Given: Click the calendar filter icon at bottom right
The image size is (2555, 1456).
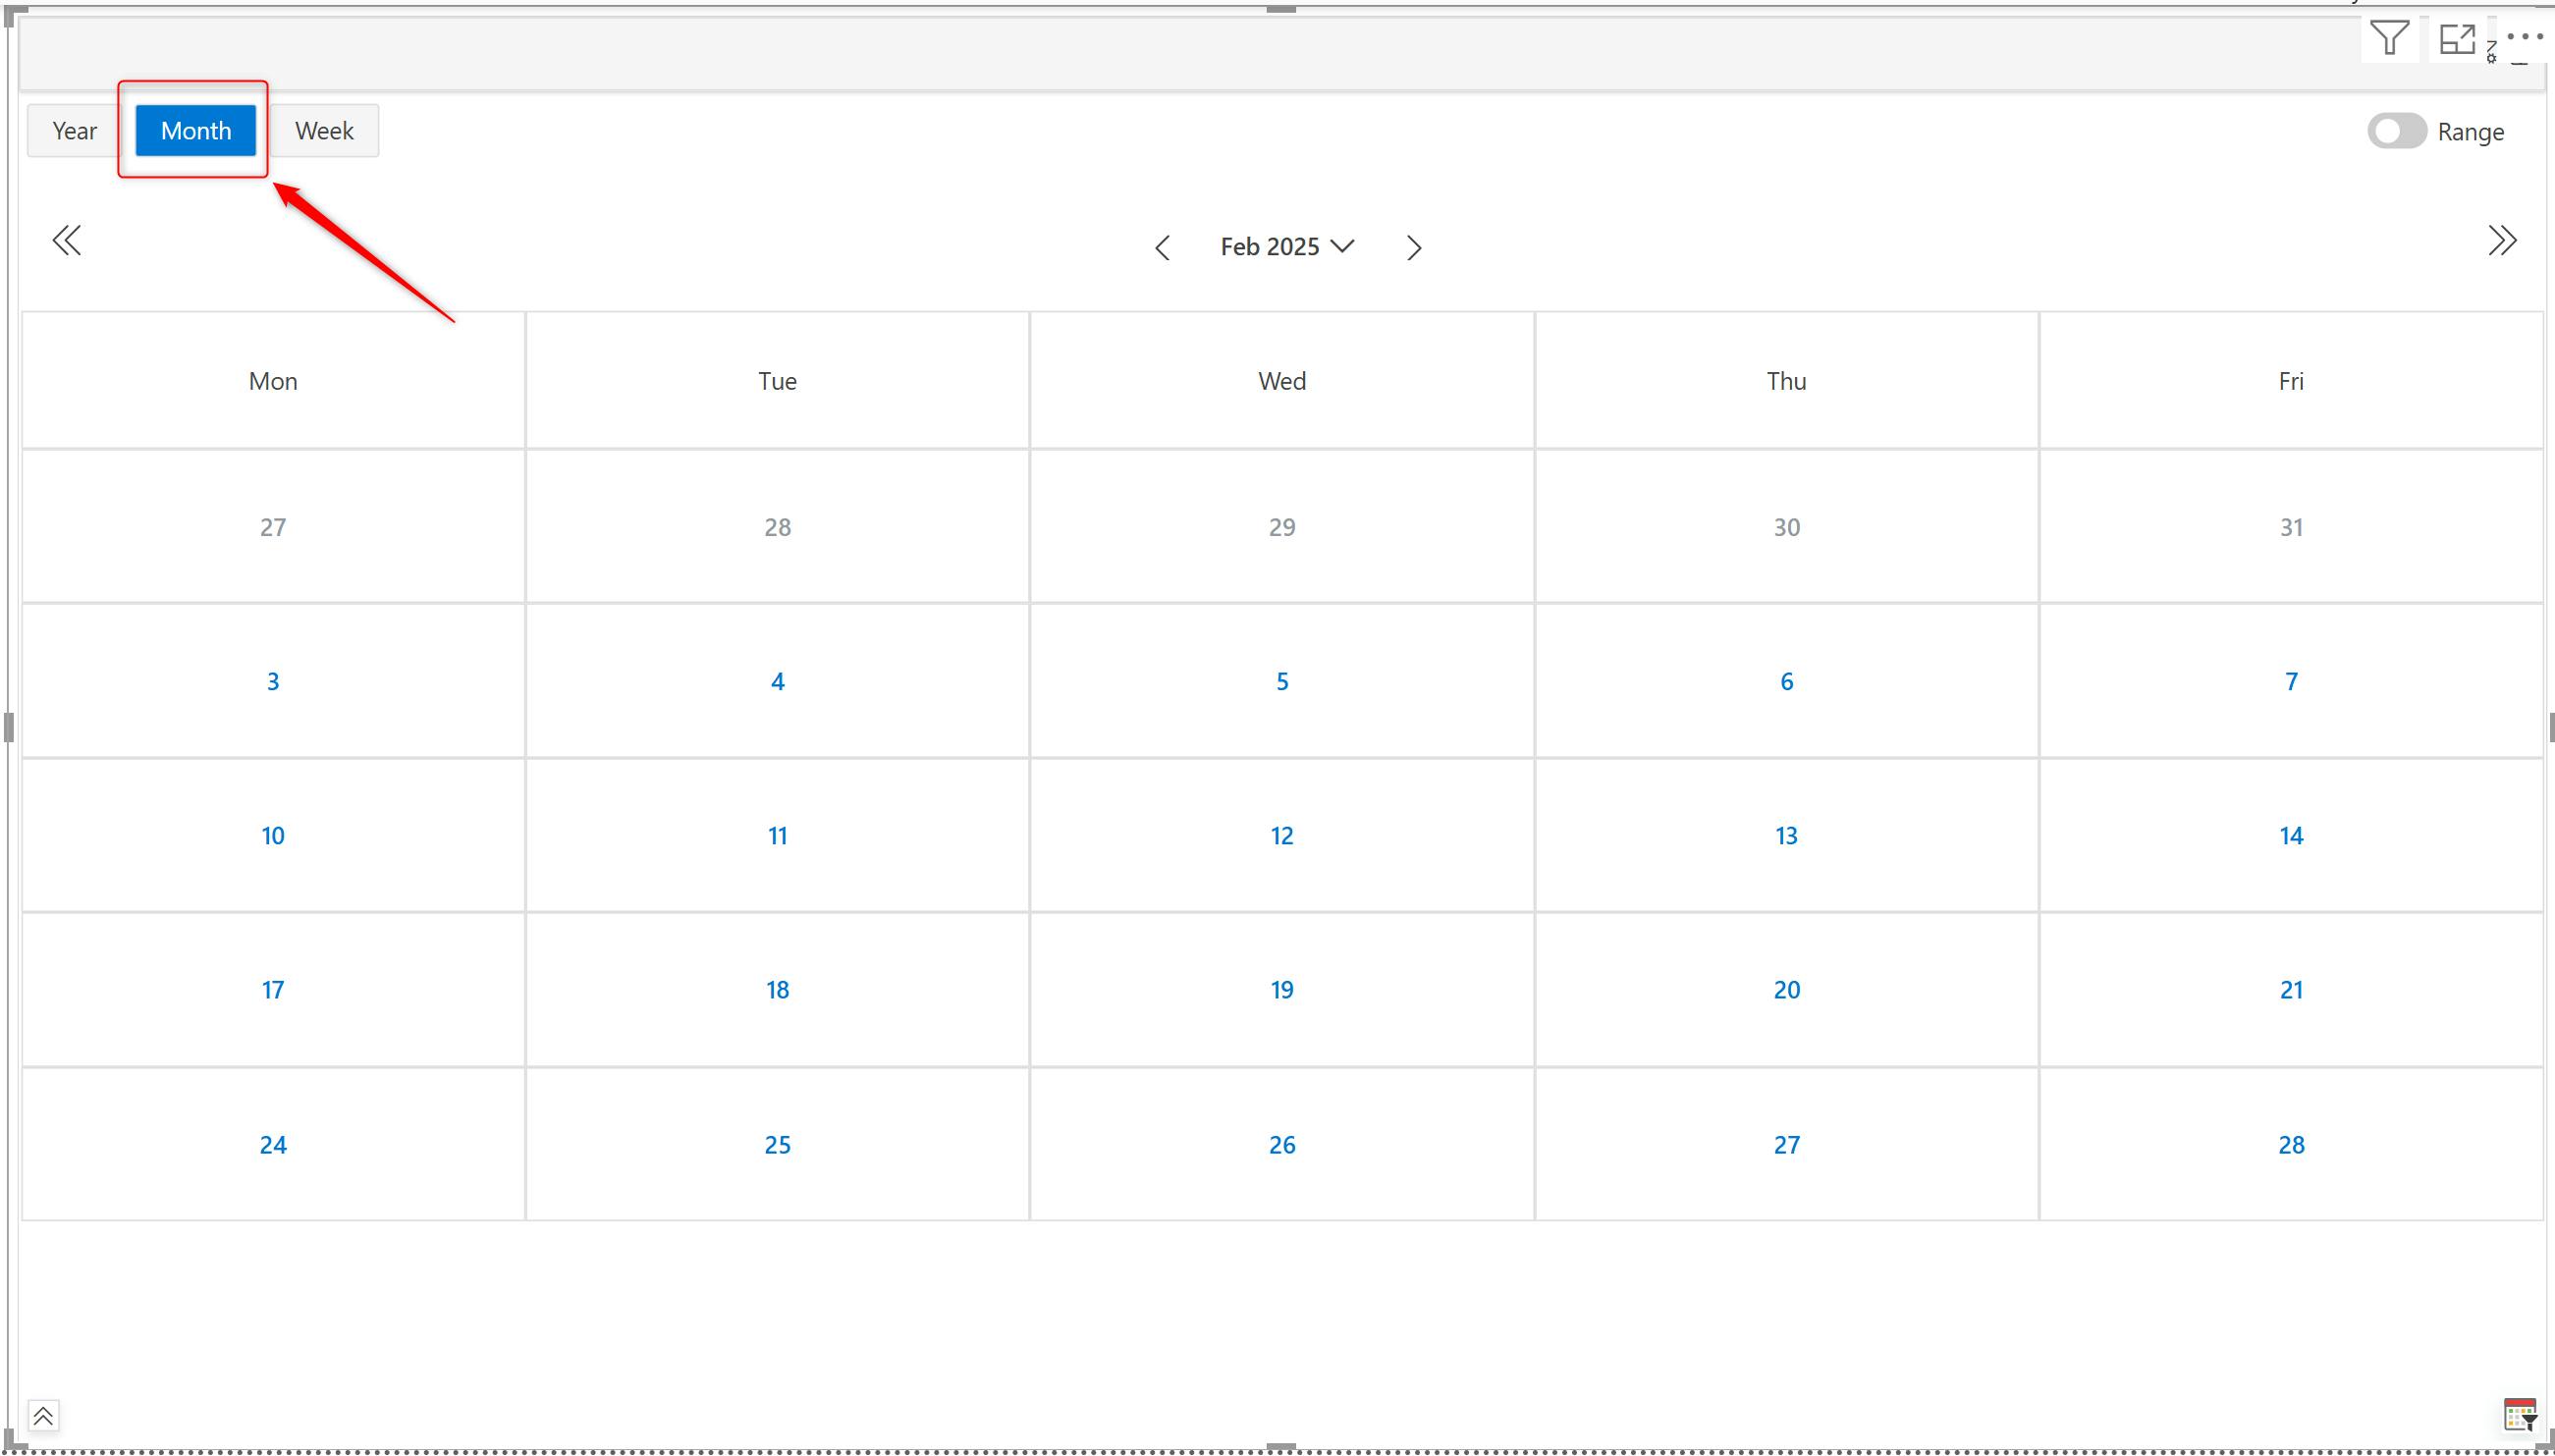Looking at the screenshot, I should pos(2520,1416).
